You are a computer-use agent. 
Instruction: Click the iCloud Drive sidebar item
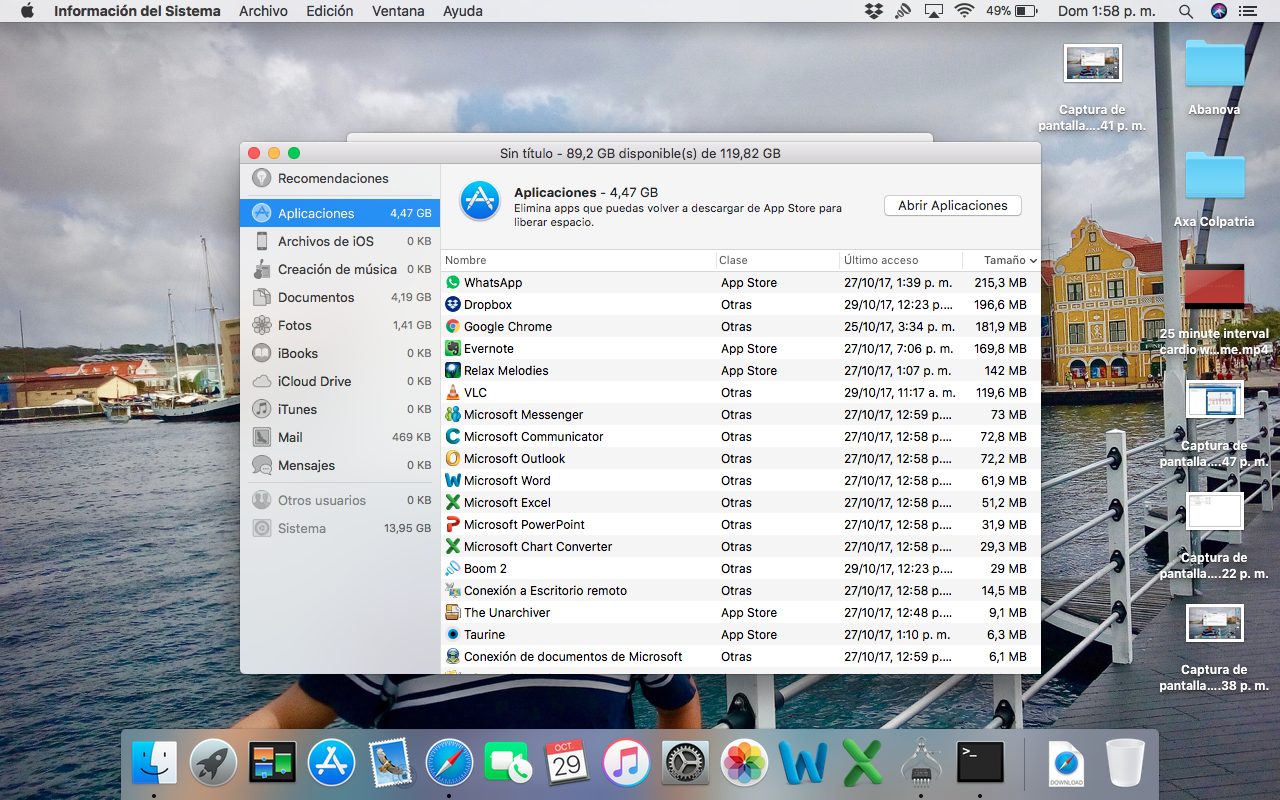(x=314, y=381)
